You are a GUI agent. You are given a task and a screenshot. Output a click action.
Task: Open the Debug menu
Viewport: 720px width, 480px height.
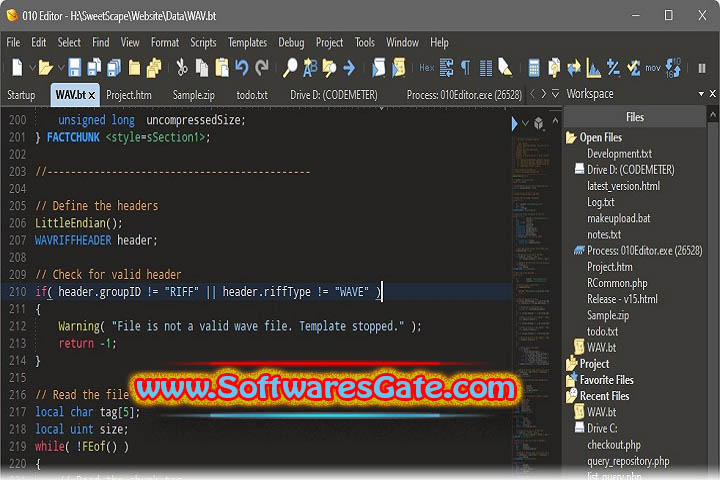click(x=291, y=43)
